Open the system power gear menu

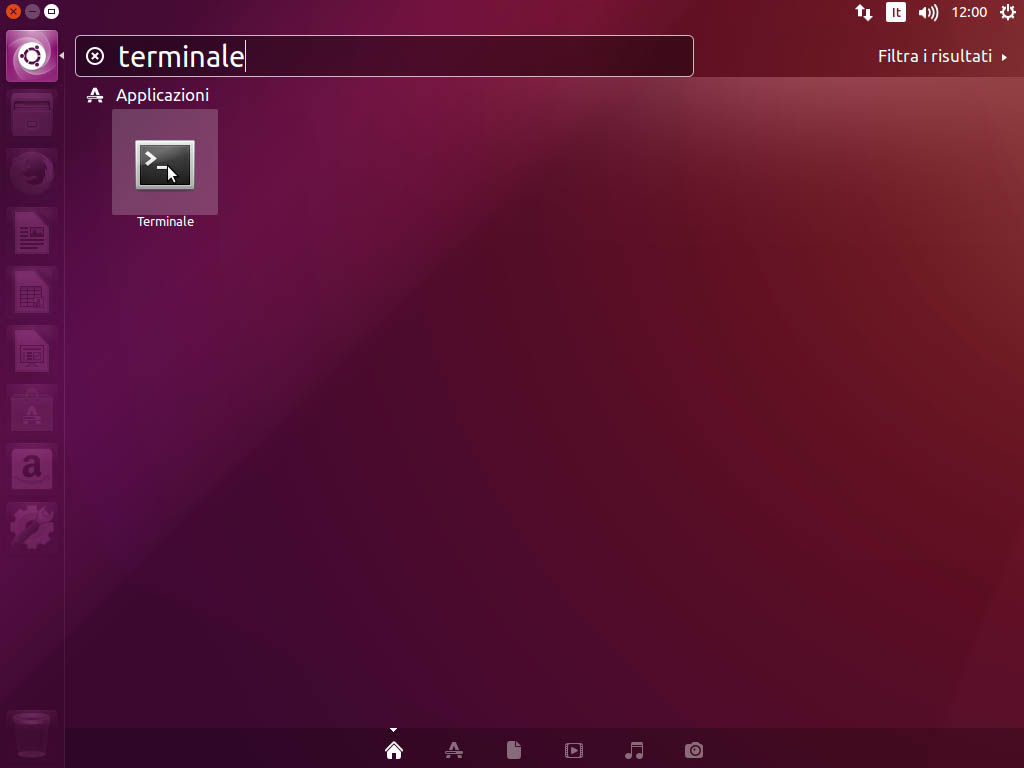coord(1007,12)
